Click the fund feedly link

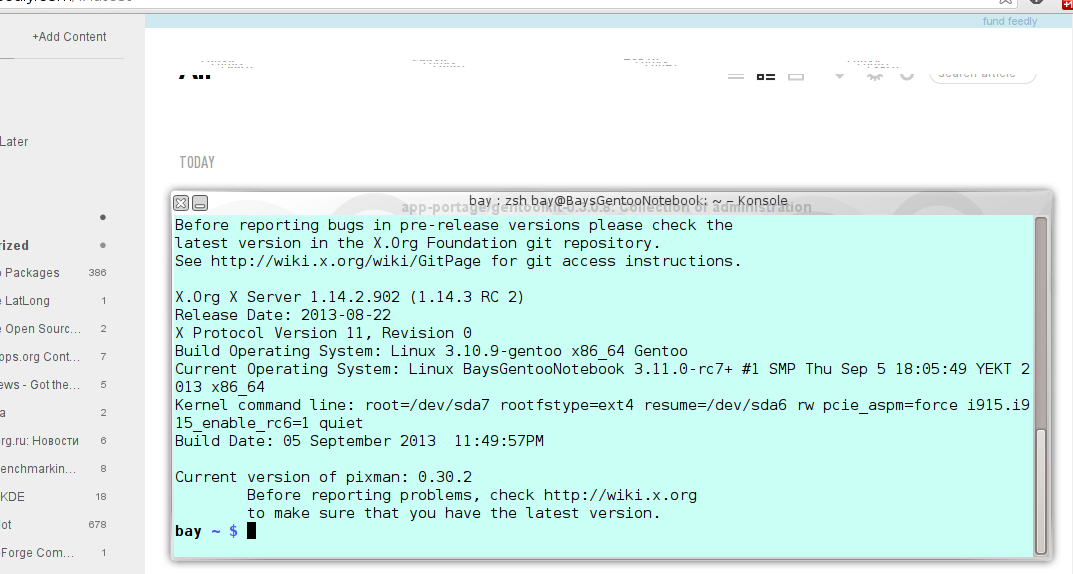tap(1009, 21)
